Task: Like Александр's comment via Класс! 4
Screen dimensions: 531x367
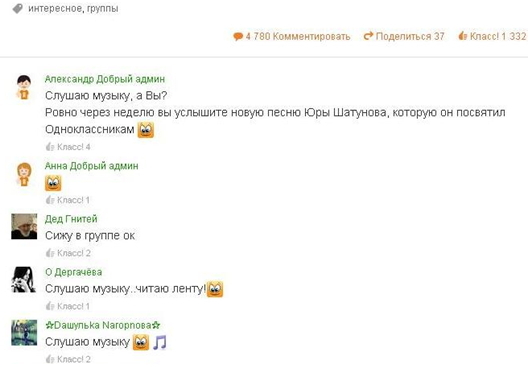Action: pos(68,147)
